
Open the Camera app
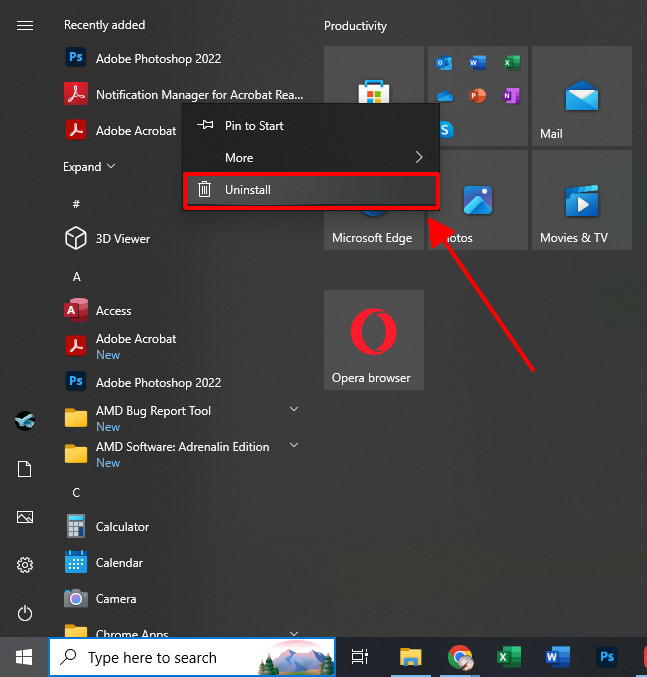(115, 599)
